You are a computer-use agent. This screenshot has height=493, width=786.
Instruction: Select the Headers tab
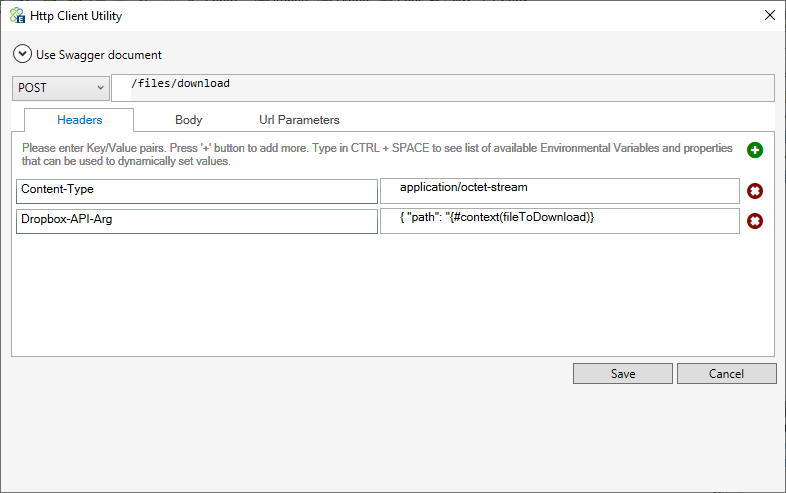click(79, 120)
